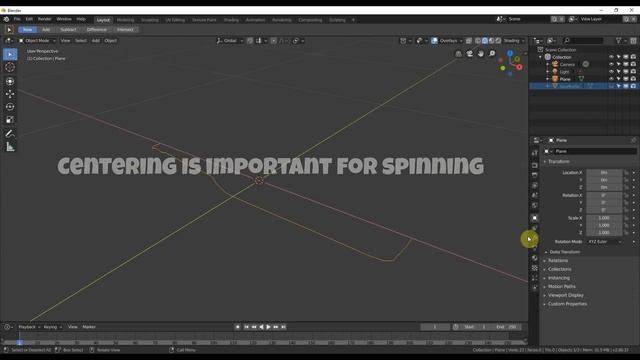Click the Scale X value field
Image resolution: width=640 pixels, height=360 pixels.
pos(604,218)
